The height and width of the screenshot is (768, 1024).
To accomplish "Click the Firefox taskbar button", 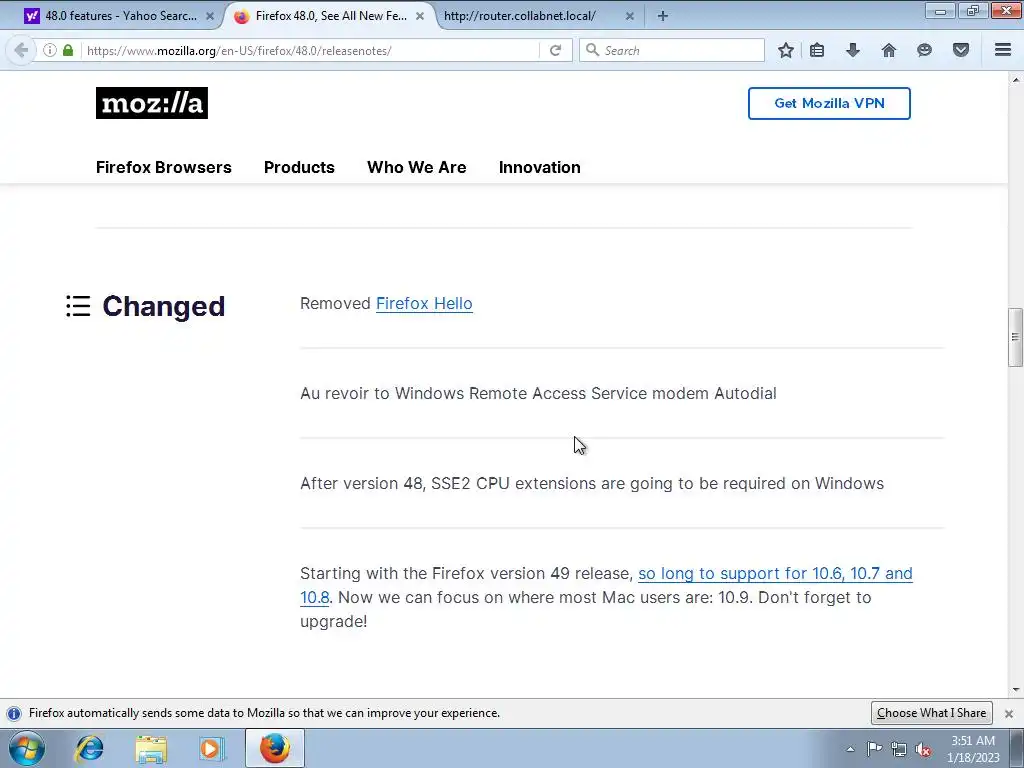I will click(x=275, y=748).
